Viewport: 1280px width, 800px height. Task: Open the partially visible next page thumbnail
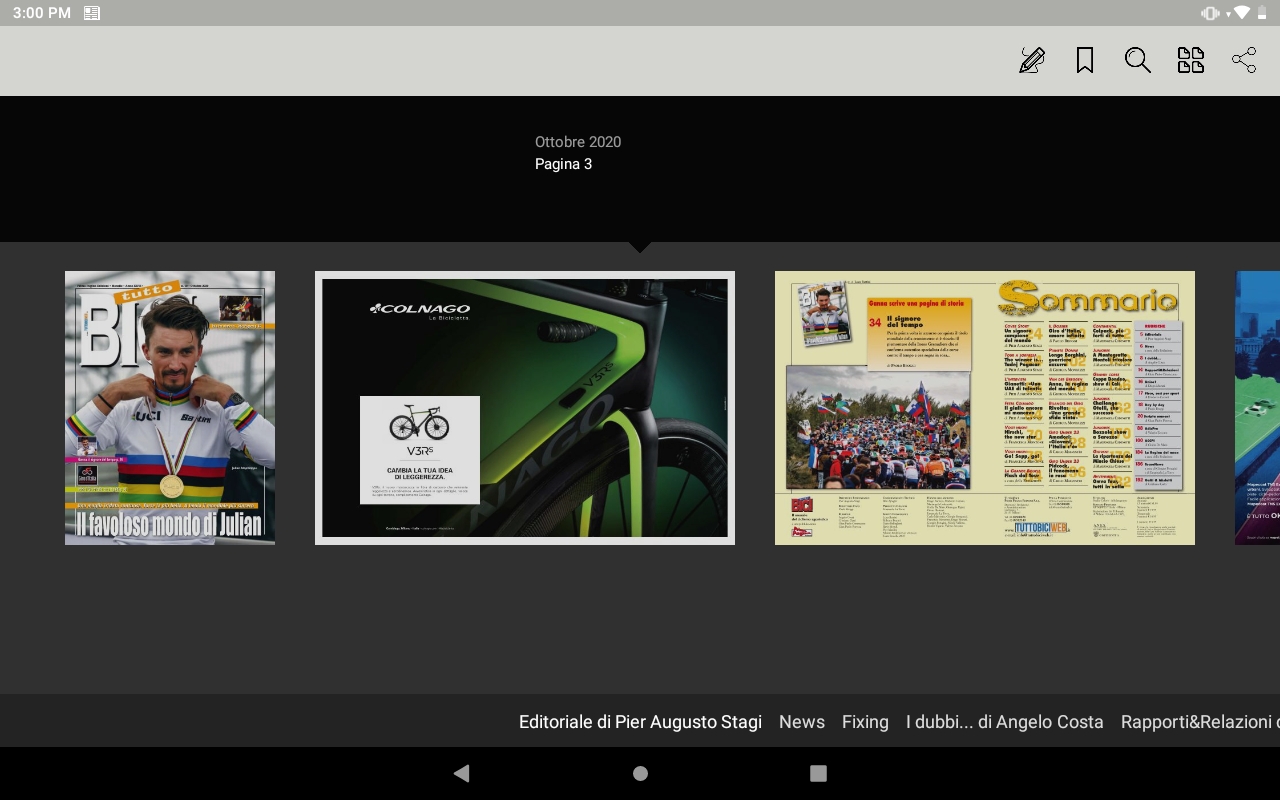point(1257,408)
